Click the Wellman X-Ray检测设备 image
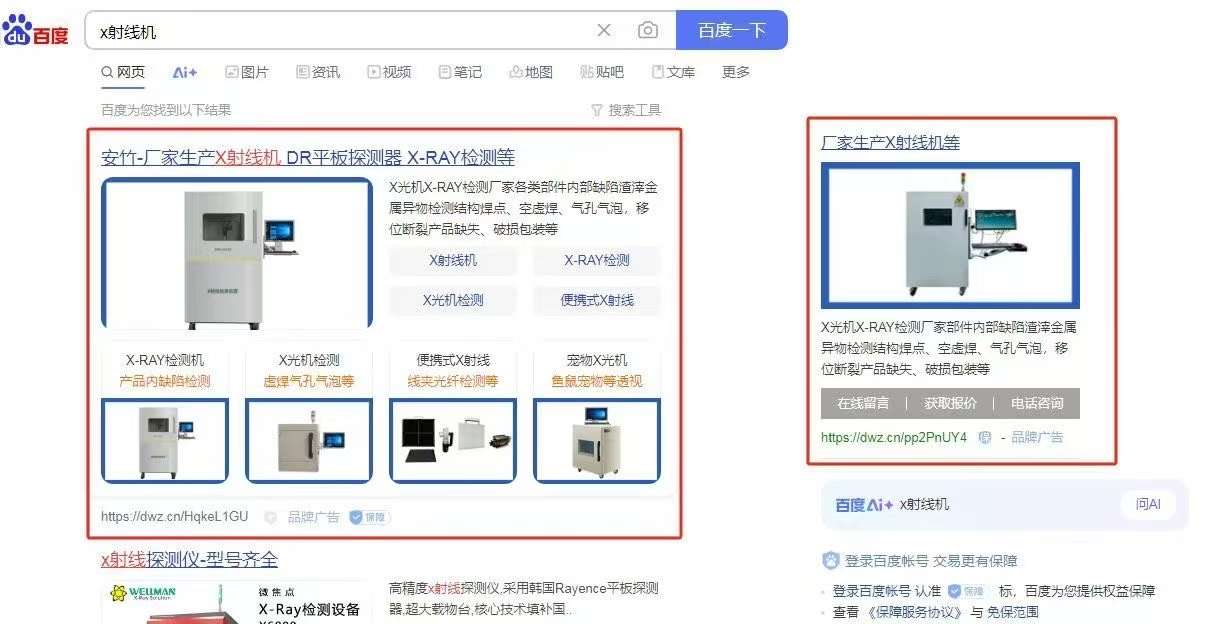Viewport: 1216px width, 624px height. (x=236, y=602)
